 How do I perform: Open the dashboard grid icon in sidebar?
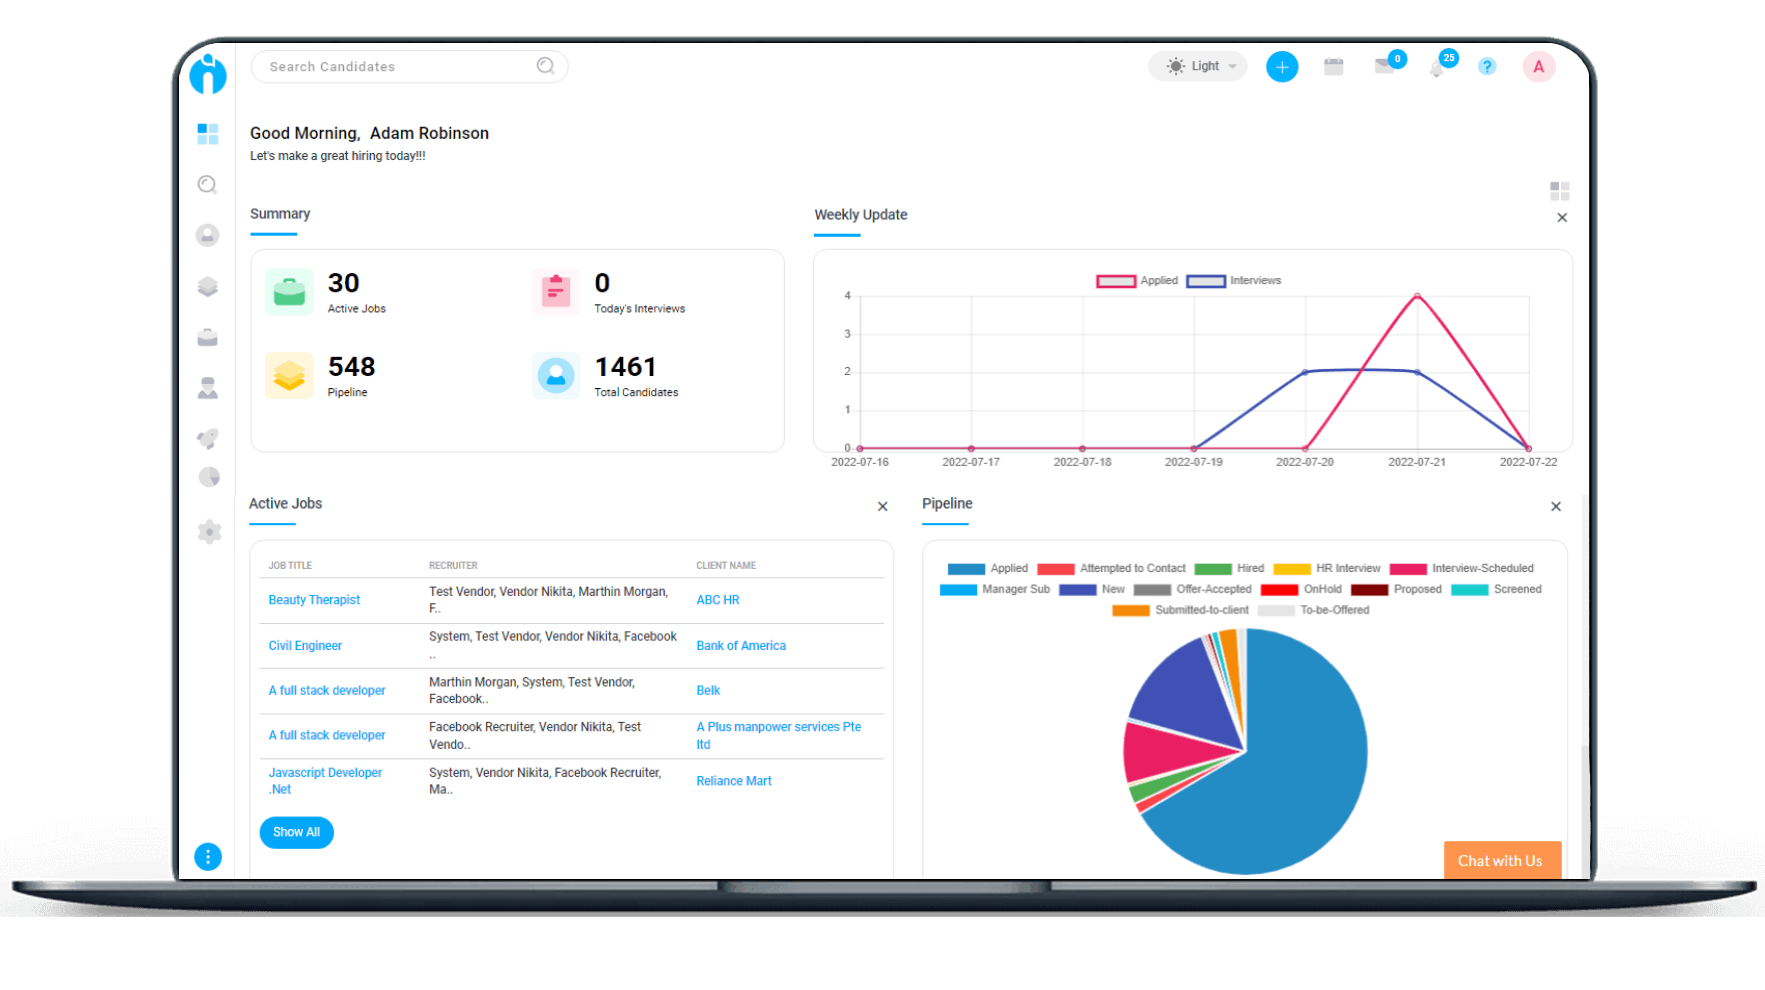point(208,133)
